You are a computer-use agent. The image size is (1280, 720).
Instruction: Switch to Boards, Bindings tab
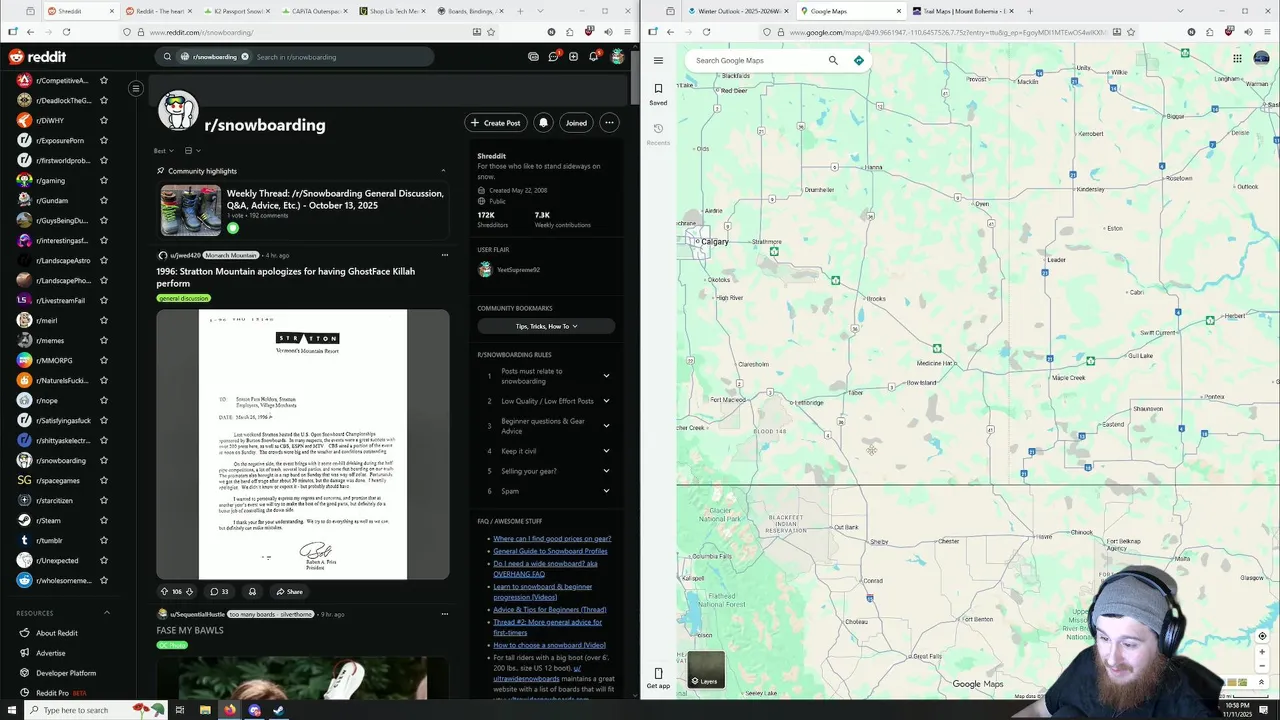(470, 11)
